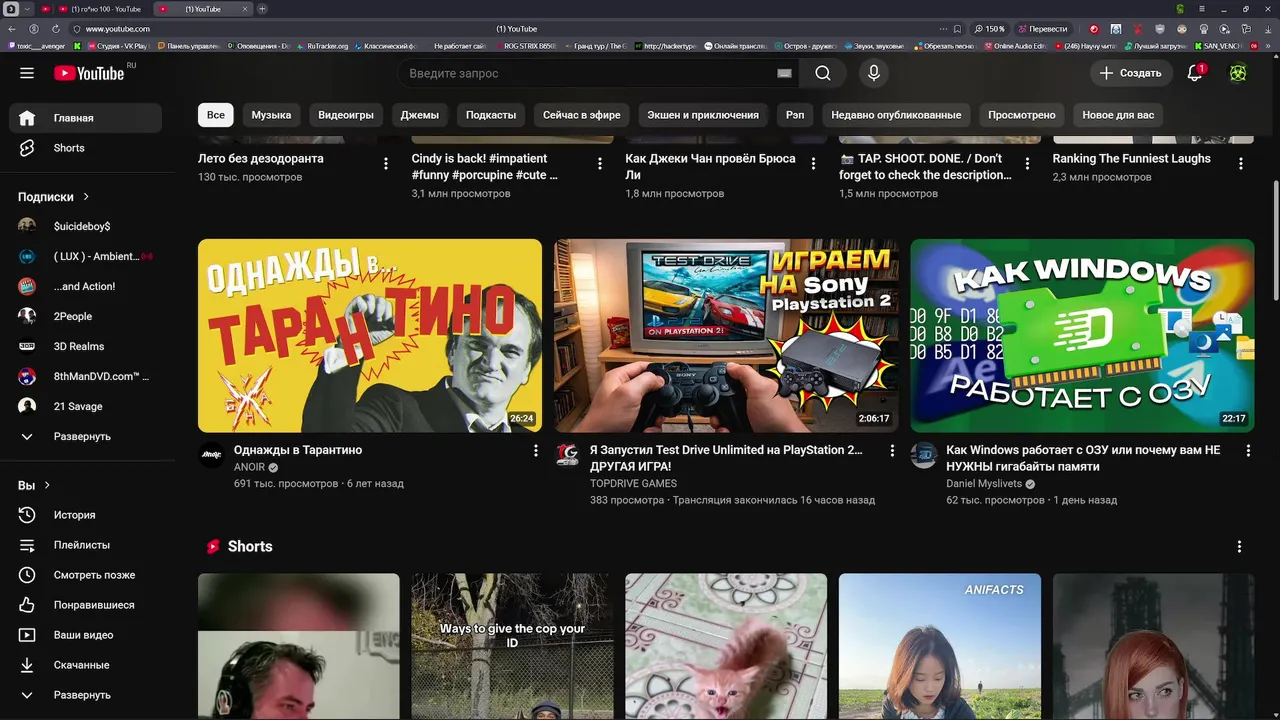The image size is (1280, 720).
Task: Open Ваши видео page
Action: point(85,635)
